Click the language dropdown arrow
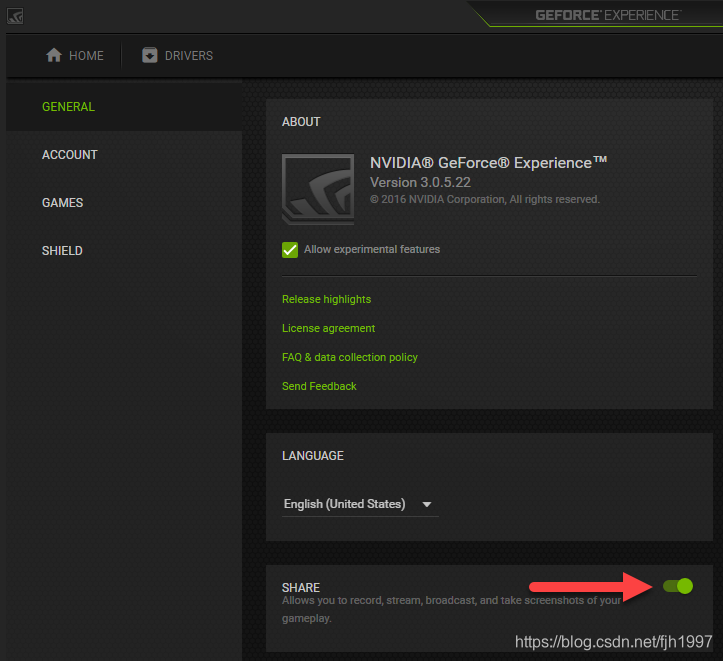The image size is (723, 661). click(427, 505)
